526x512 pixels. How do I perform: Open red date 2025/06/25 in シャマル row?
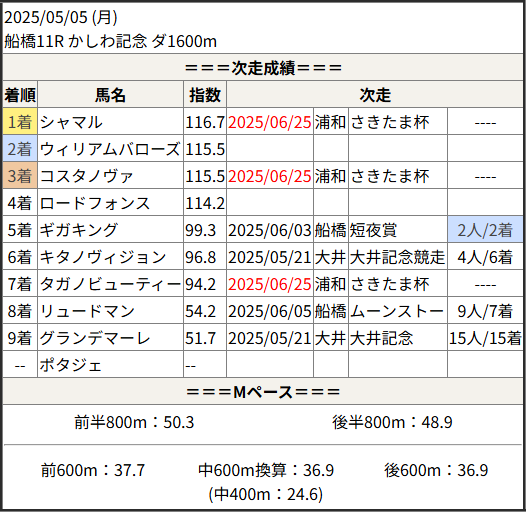[270, 122]
